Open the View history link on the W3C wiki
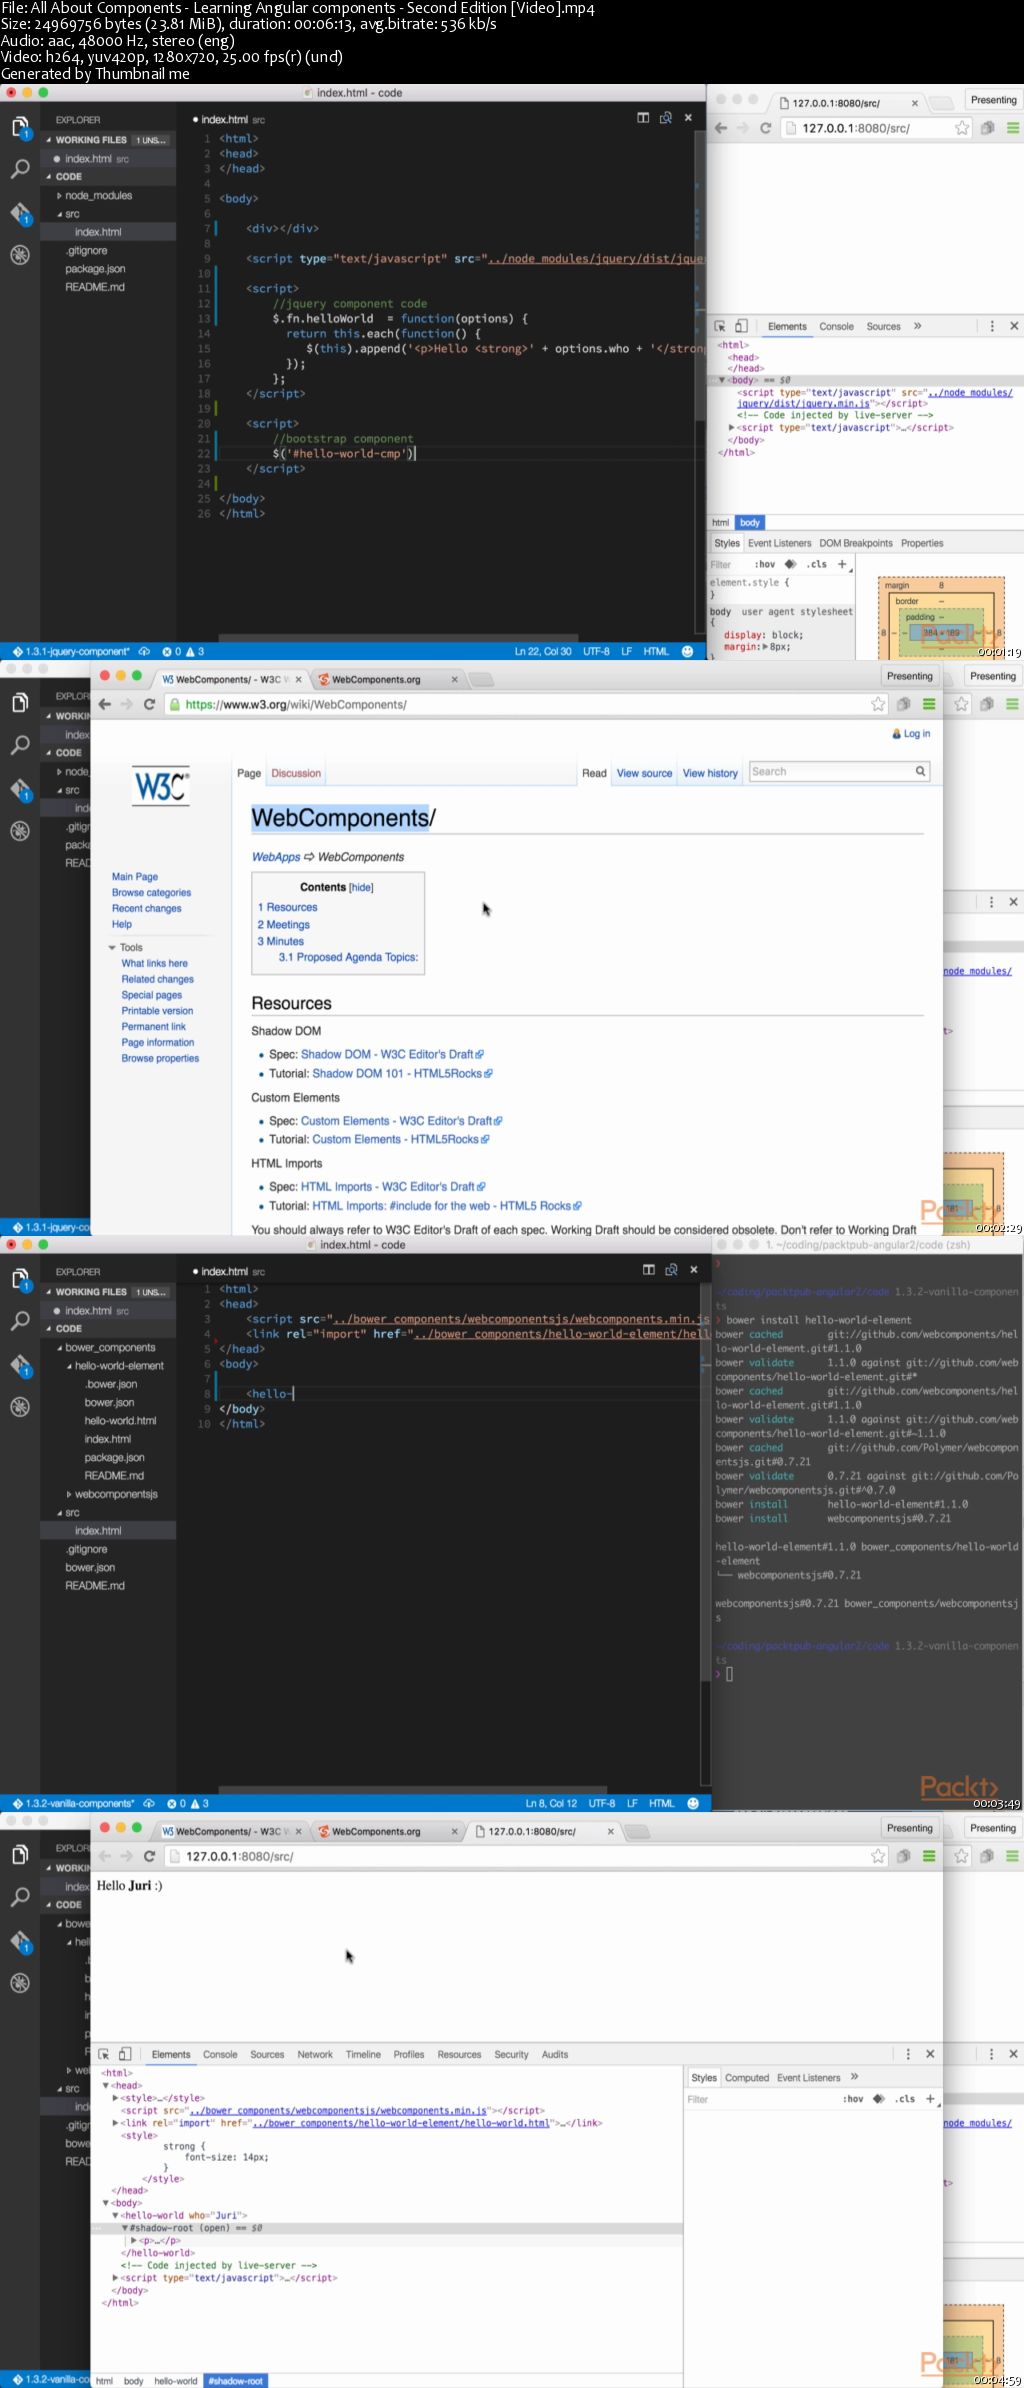The width and height of the screenshot is (1024, 2388). [710, 773]
